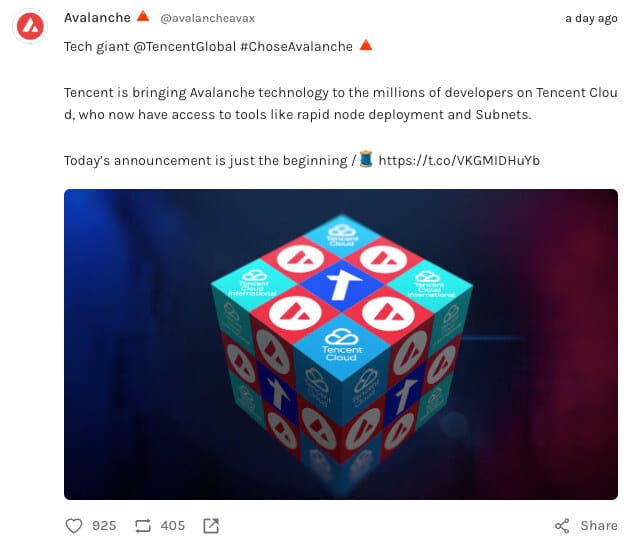
Task: Click the post text about Subnets
Action: coord(341,104)
